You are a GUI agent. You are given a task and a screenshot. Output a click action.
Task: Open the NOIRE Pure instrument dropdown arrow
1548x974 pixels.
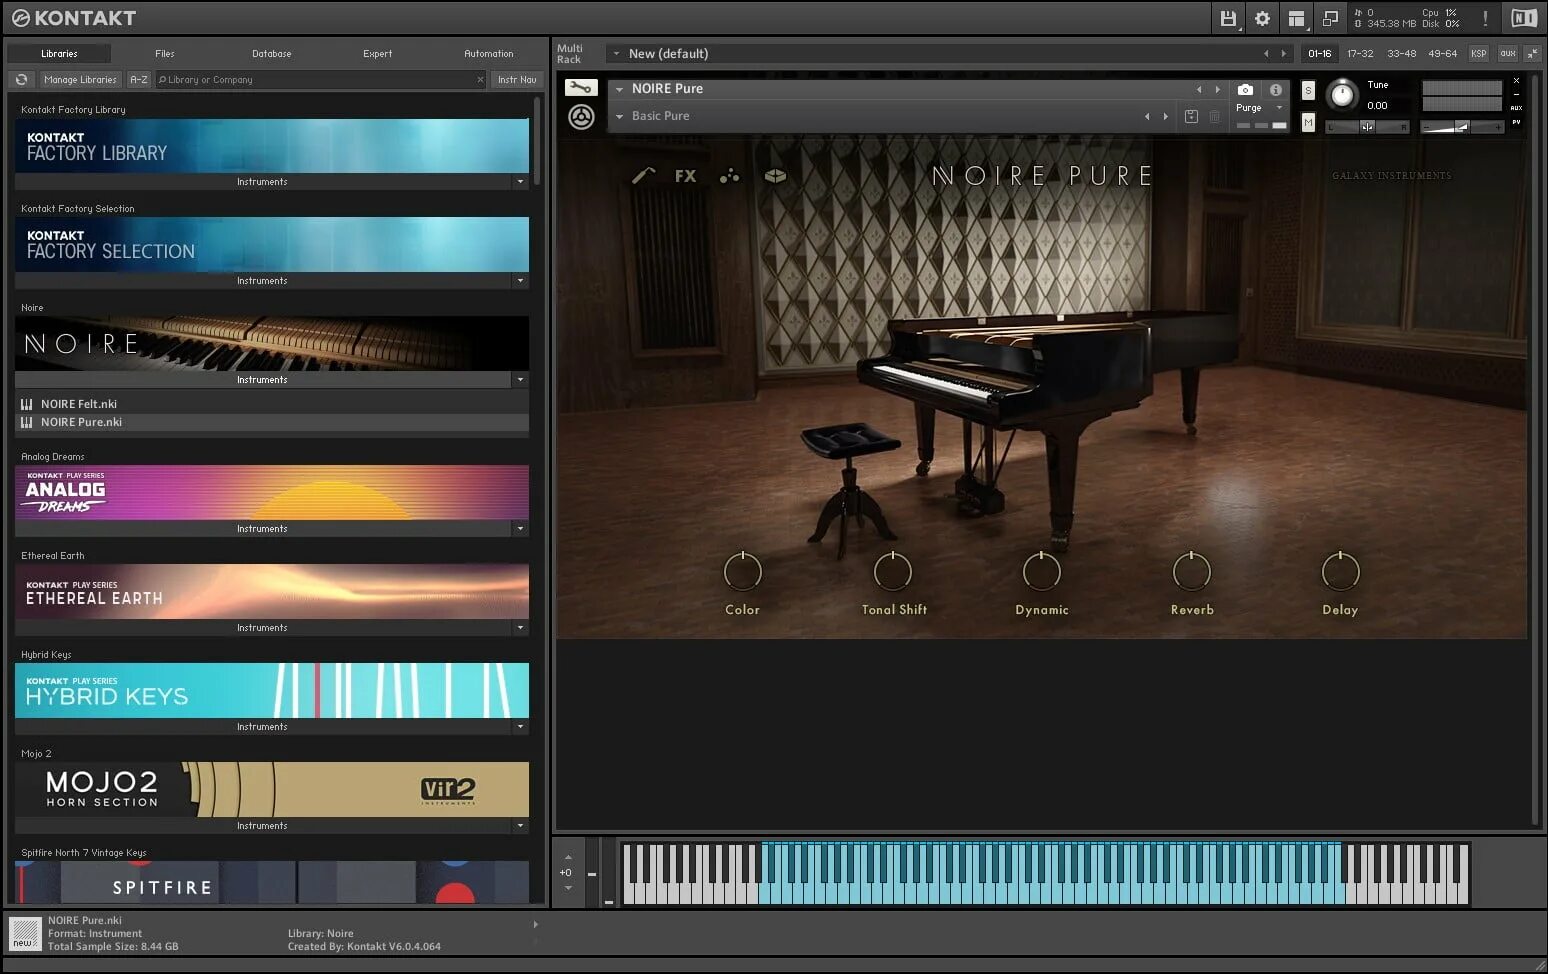[619, 89]
